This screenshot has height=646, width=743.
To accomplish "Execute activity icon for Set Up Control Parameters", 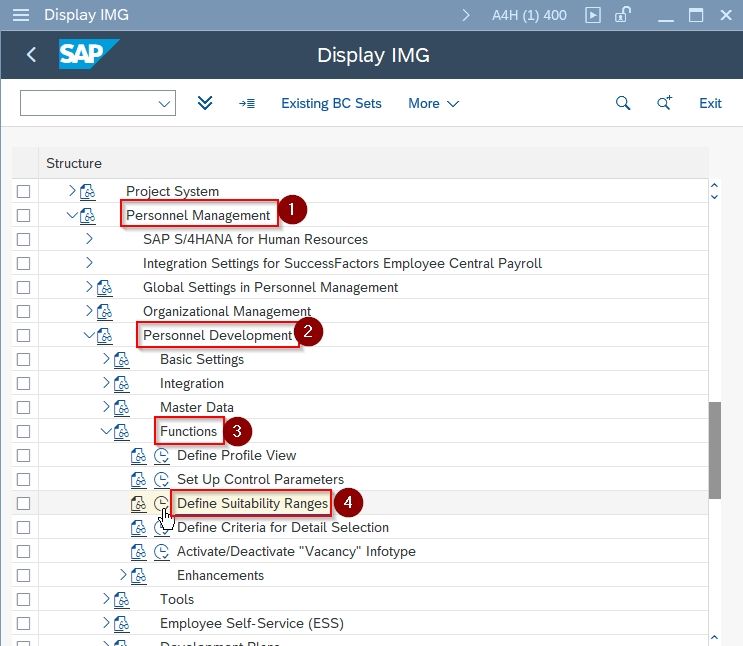I will pos(162,480).
